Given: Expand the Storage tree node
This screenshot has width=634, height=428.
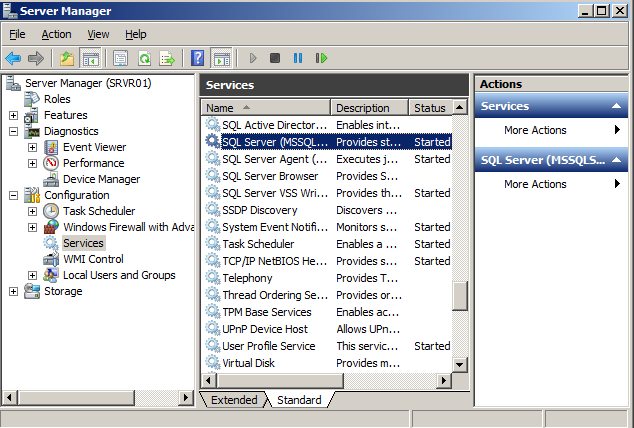Looking at the screenshot, I should 13,291.
